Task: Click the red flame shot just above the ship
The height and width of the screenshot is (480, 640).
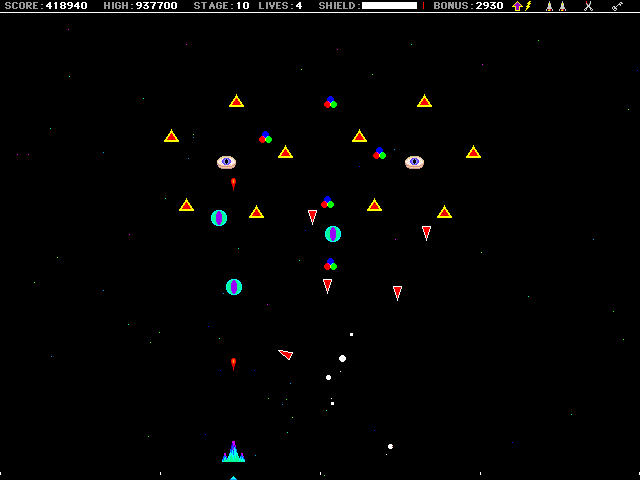Action: [x=233, y=364]
